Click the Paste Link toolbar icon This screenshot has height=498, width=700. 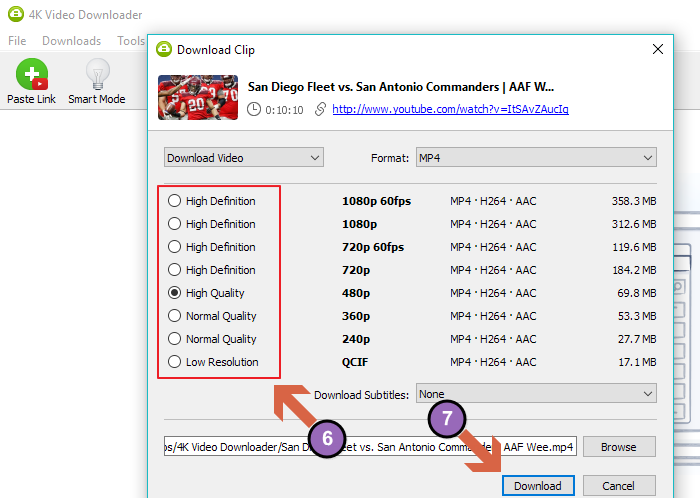pyautogui.click(x=31, y=75)
